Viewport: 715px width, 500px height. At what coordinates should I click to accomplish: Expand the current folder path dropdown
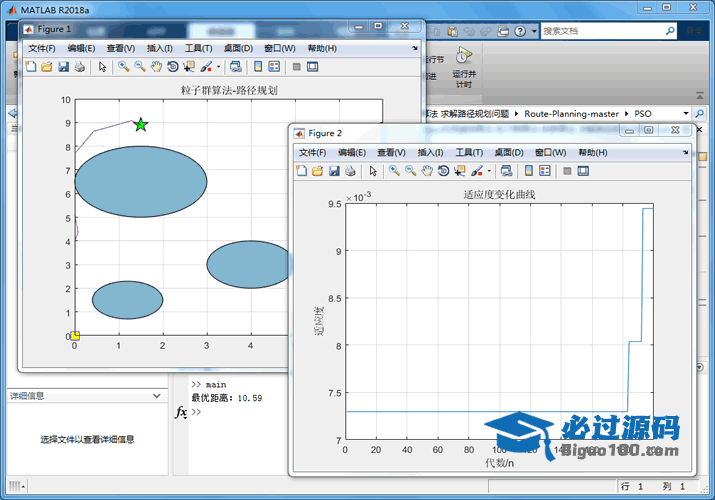pos(686,114)
